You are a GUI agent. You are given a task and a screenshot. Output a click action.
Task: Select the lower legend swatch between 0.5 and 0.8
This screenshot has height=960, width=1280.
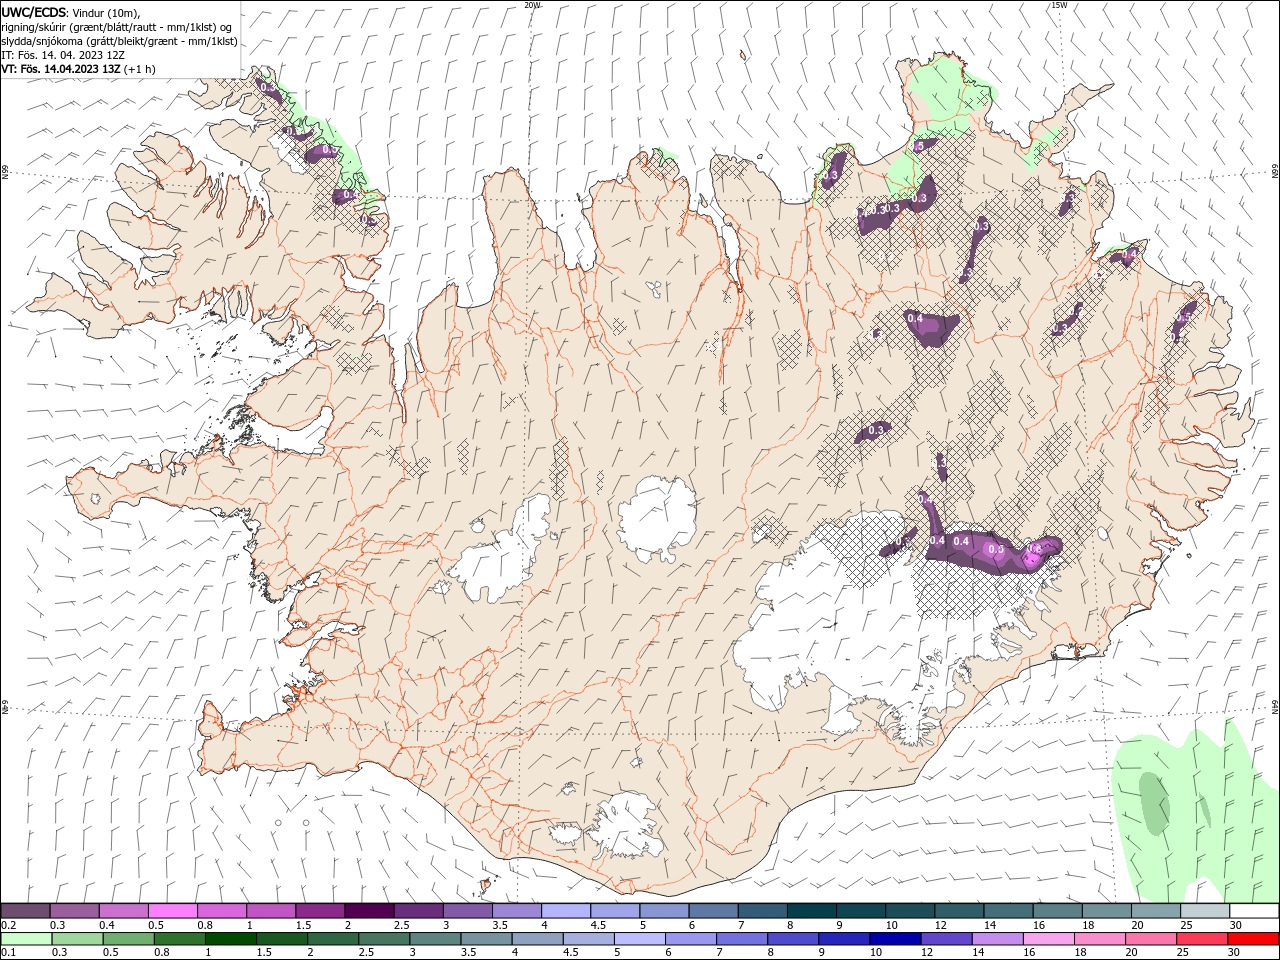[x=128, y=939]
